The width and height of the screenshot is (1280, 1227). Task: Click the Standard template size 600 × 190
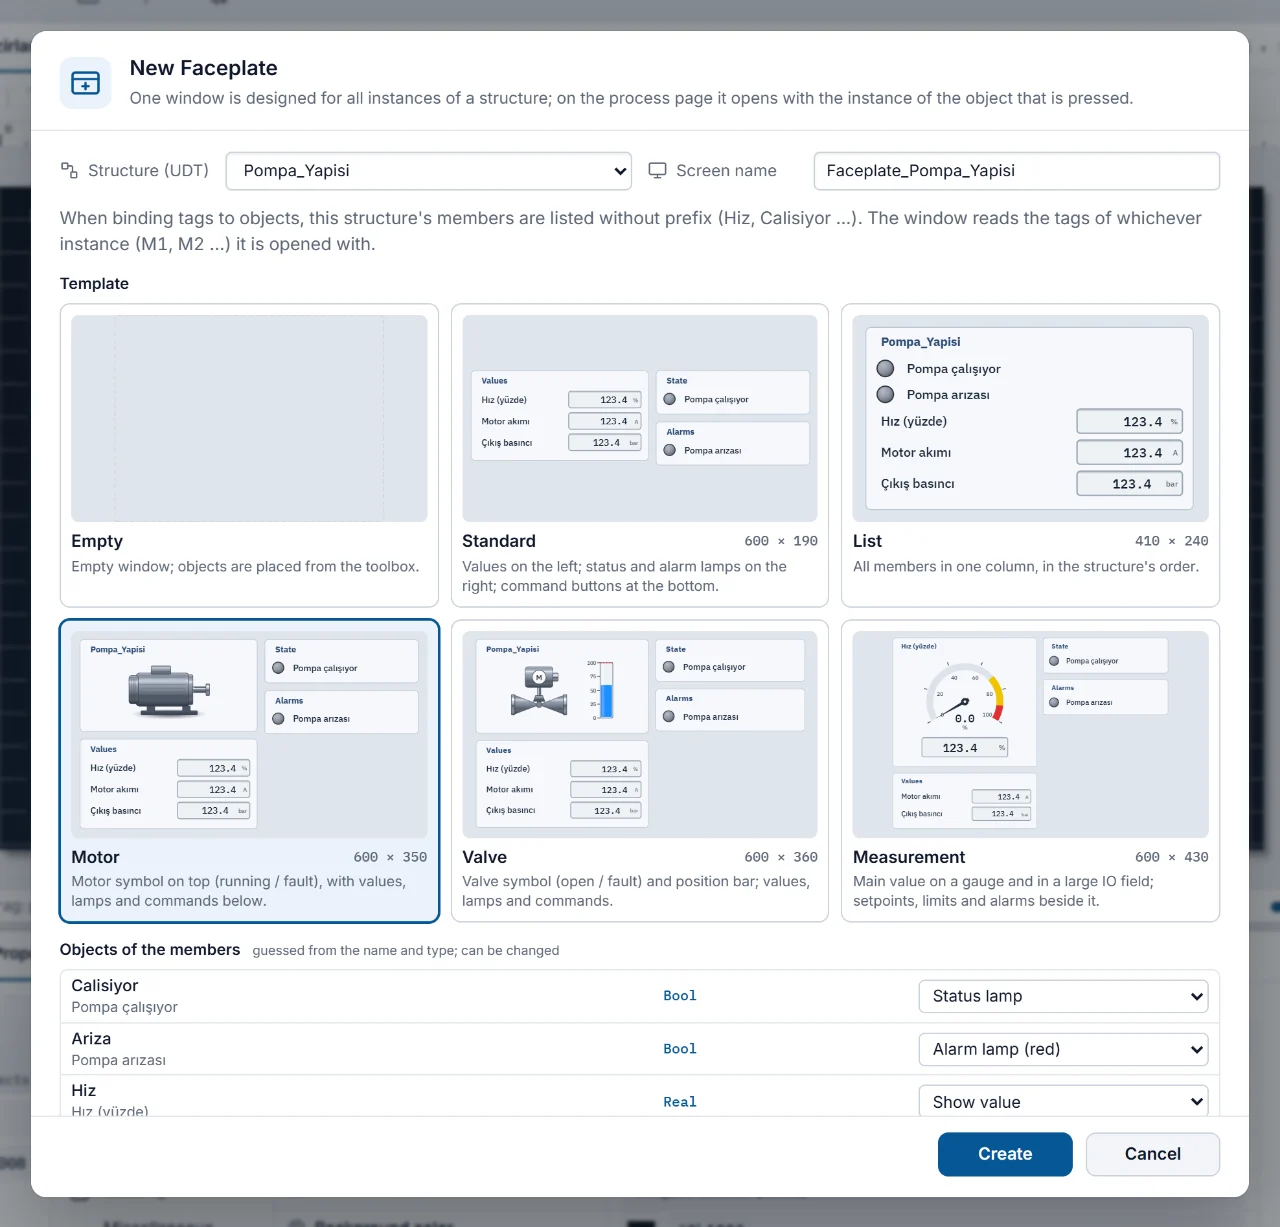click(781, 541)
